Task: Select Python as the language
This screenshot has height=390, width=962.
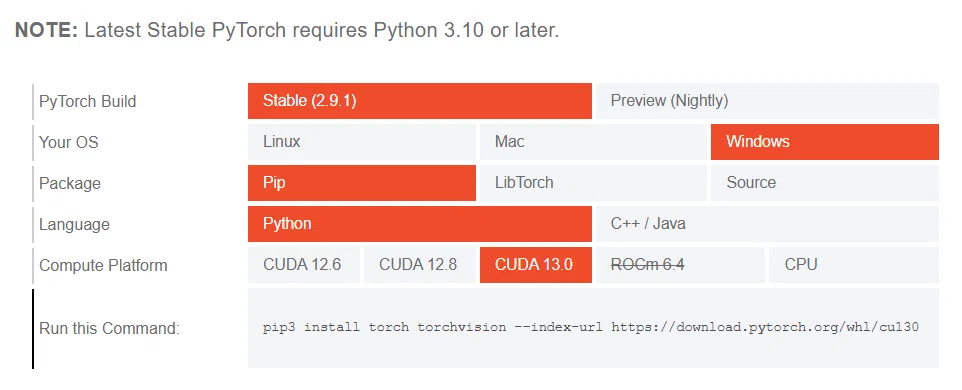Action: pos(420,224)
